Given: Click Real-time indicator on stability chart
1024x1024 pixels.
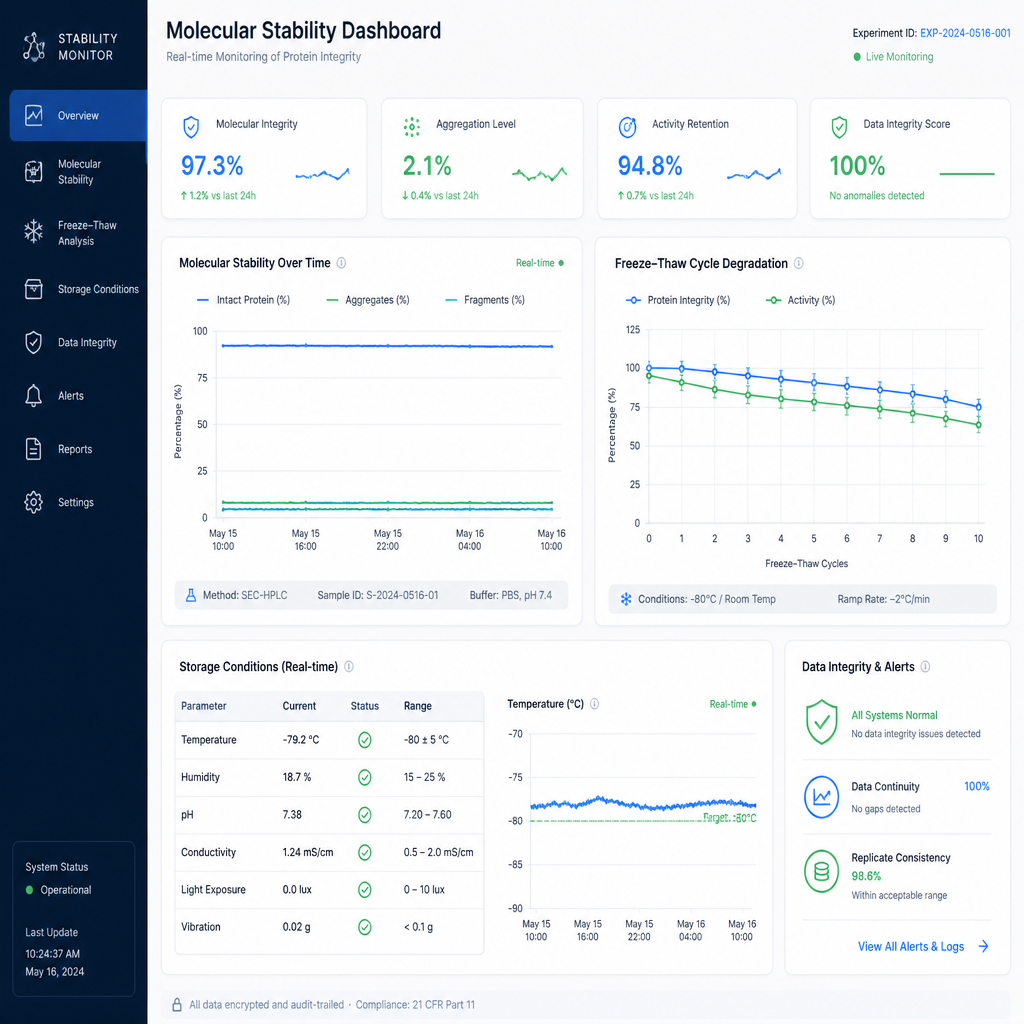Looking at the screenshot, I should [539, 263].
